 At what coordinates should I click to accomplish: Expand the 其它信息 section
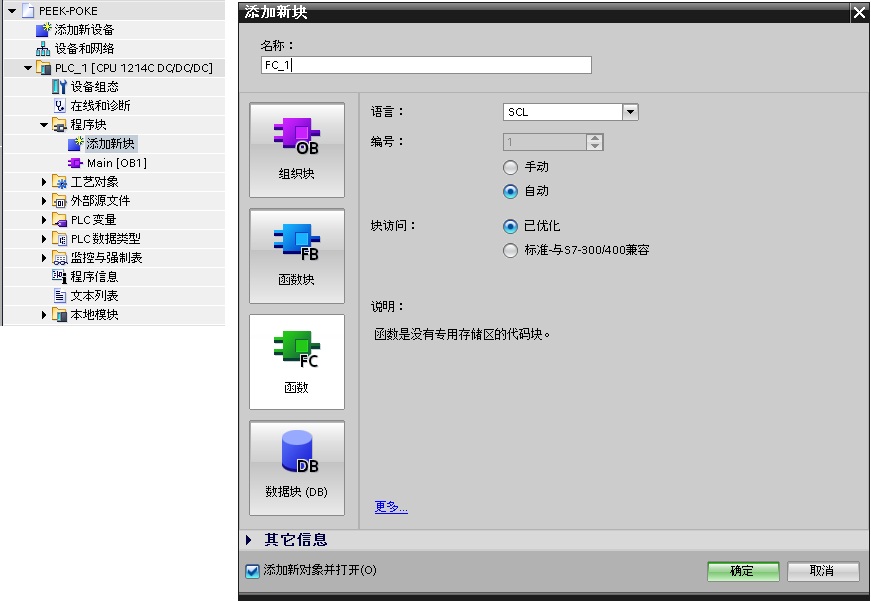(x=249, y=540)
